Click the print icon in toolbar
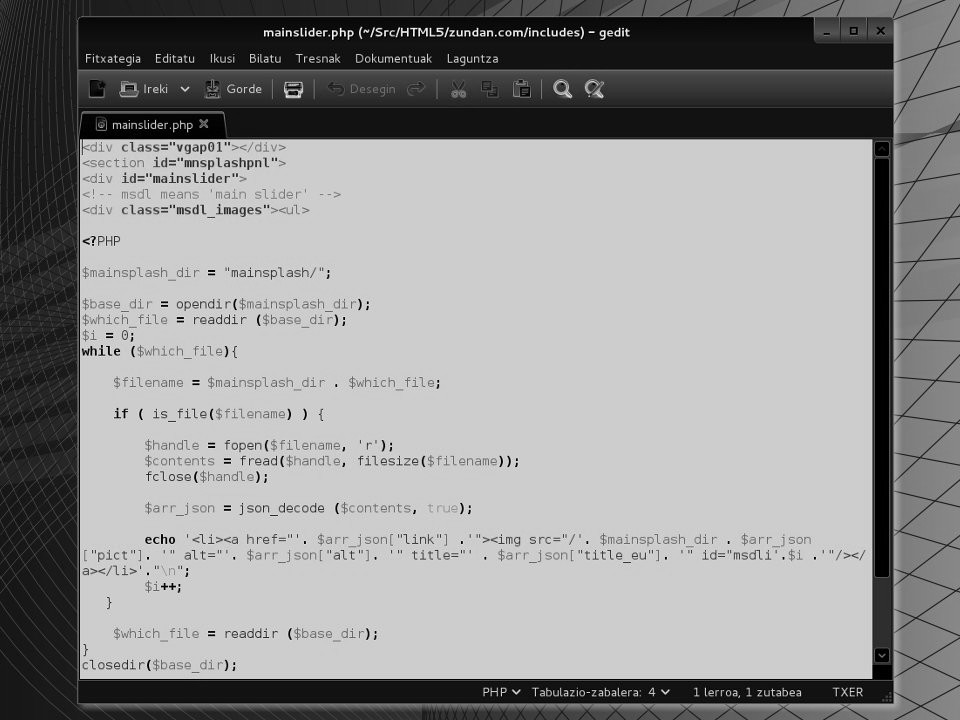The height and width of the screenshot is (720, 960). (x=293, y=89)
